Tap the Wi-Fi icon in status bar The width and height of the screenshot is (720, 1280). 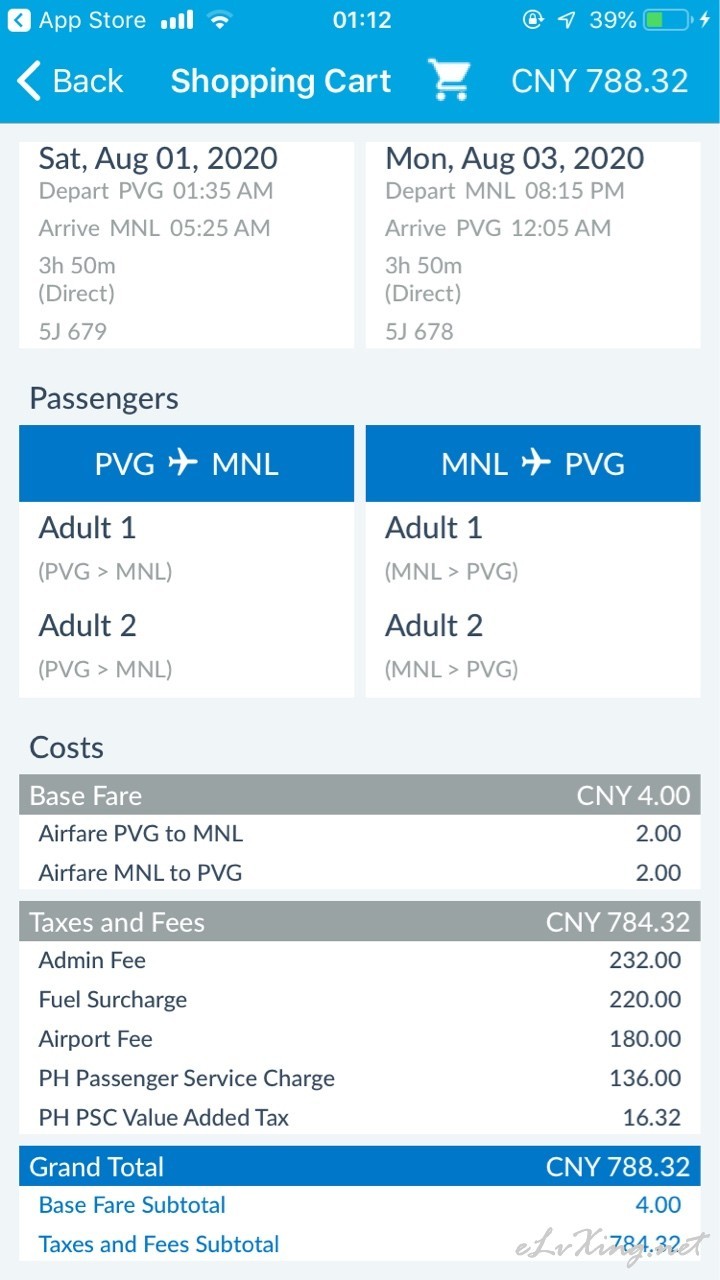219,20
